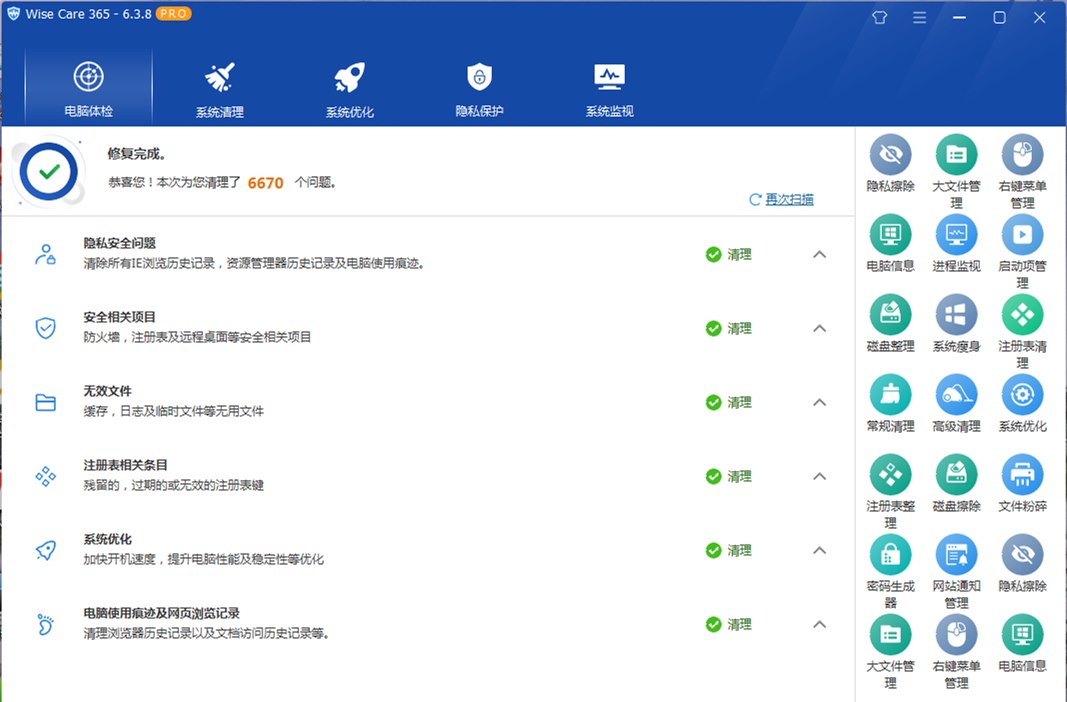Image resolution: width=1067 pixels, height=702 pixels.
Task: Click 清理 status on 电脑使用痕迹 row
Action: click(x=729, y=624)
